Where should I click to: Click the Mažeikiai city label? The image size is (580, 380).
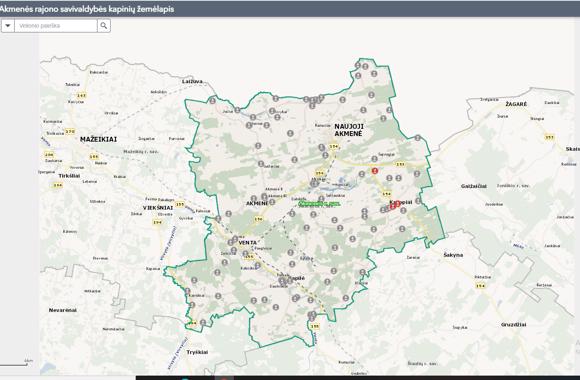98,139
